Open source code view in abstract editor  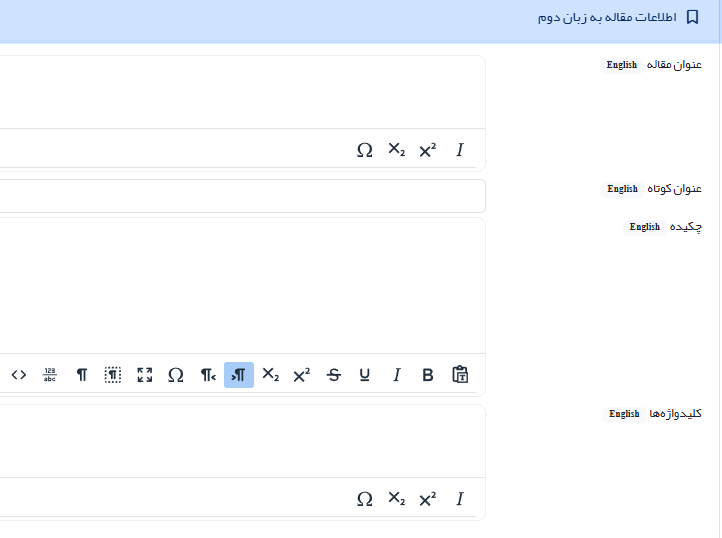point(19,375)
